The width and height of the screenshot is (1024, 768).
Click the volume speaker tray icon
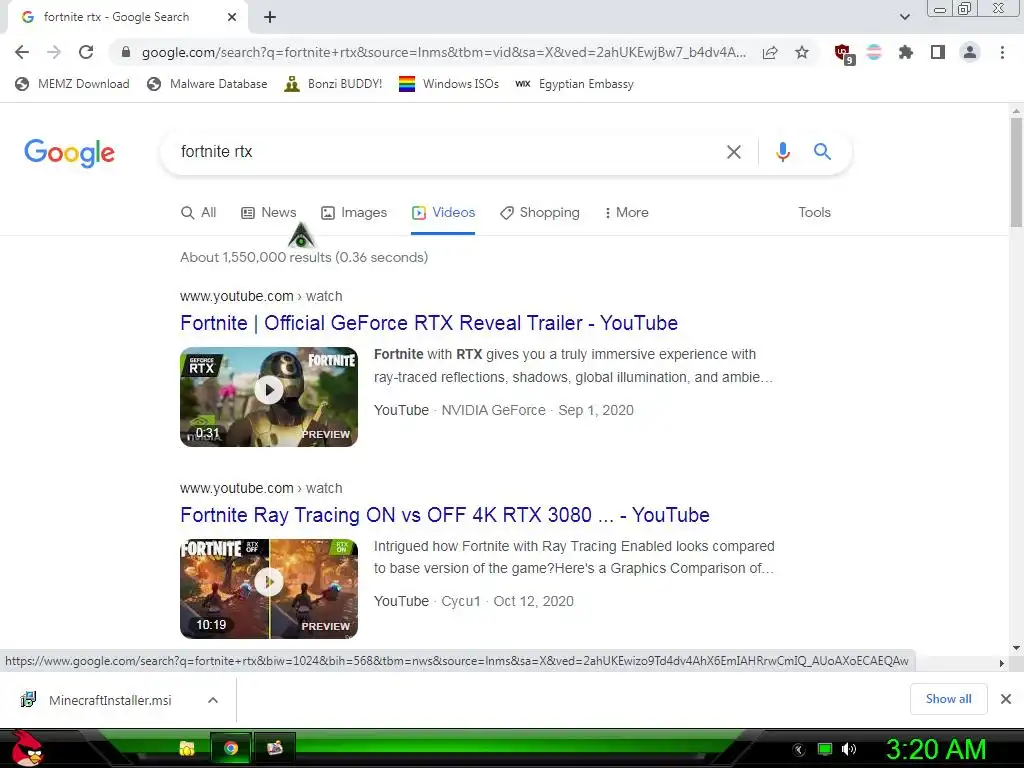point(849,749)
